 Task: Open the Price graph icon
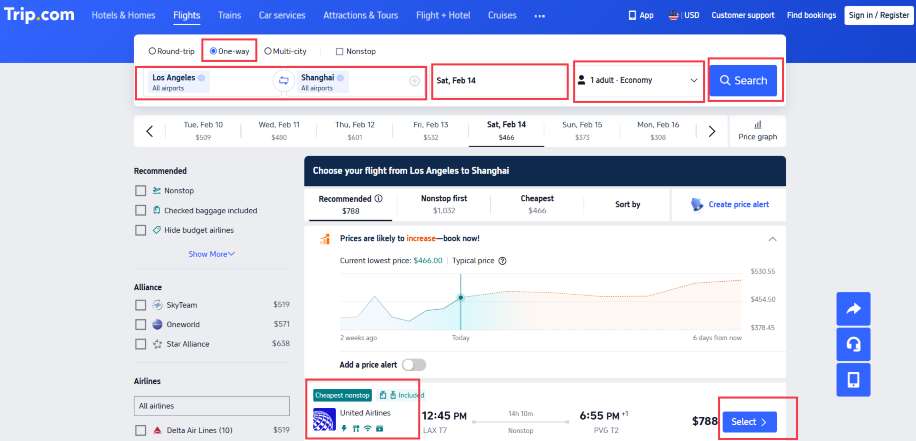click(757, 123)
